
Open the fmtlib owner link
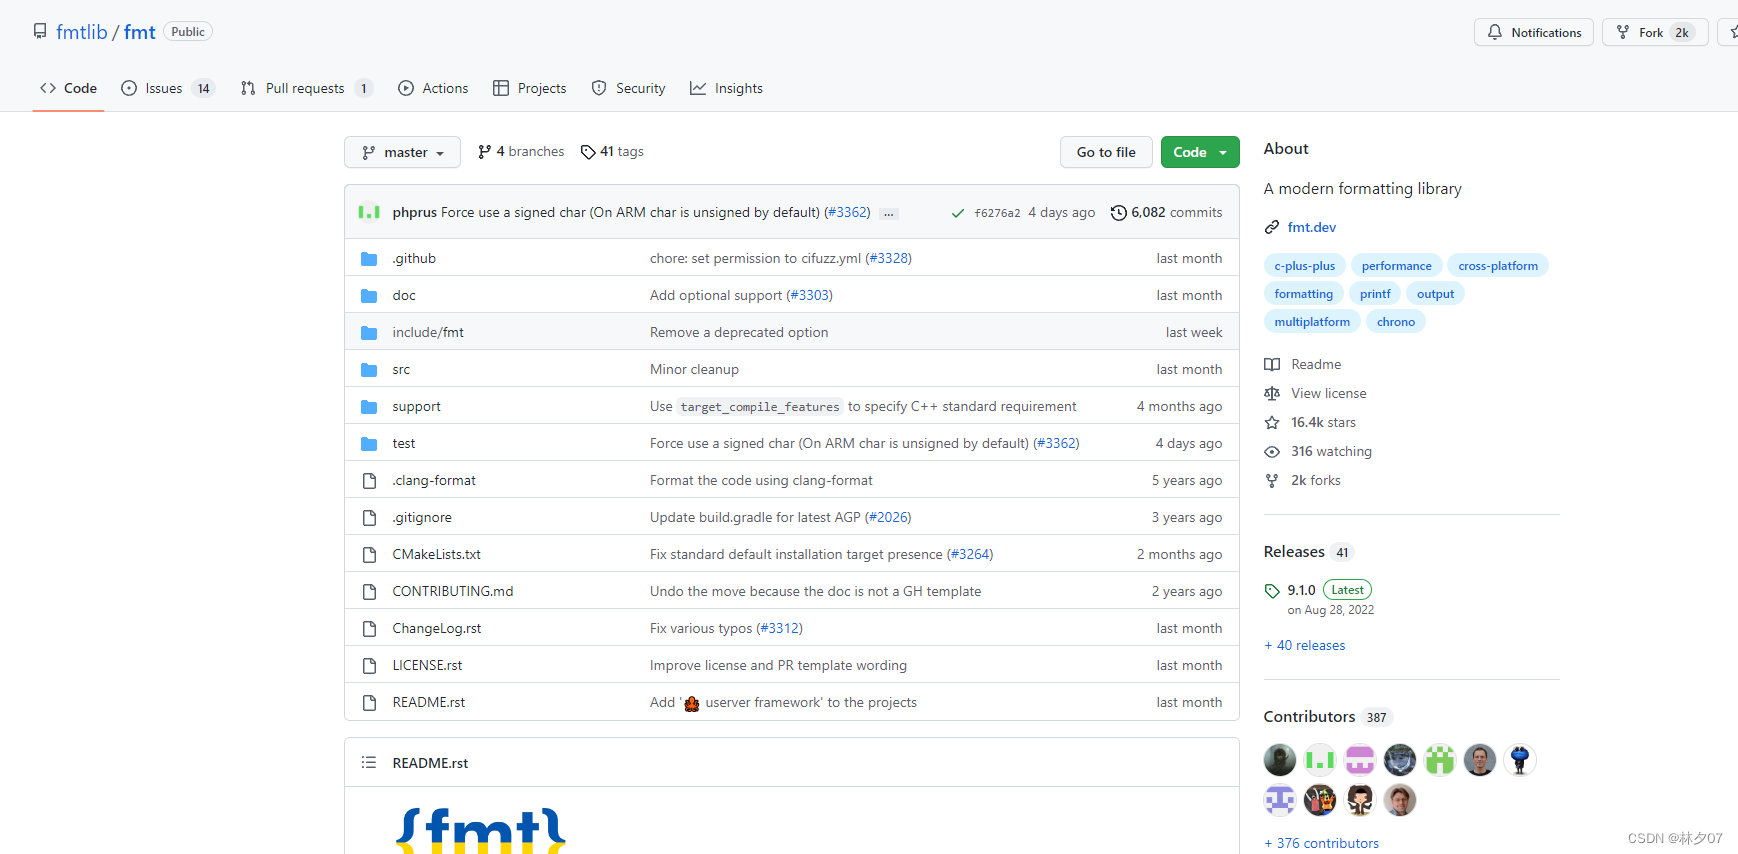click(x=81, y=32)
